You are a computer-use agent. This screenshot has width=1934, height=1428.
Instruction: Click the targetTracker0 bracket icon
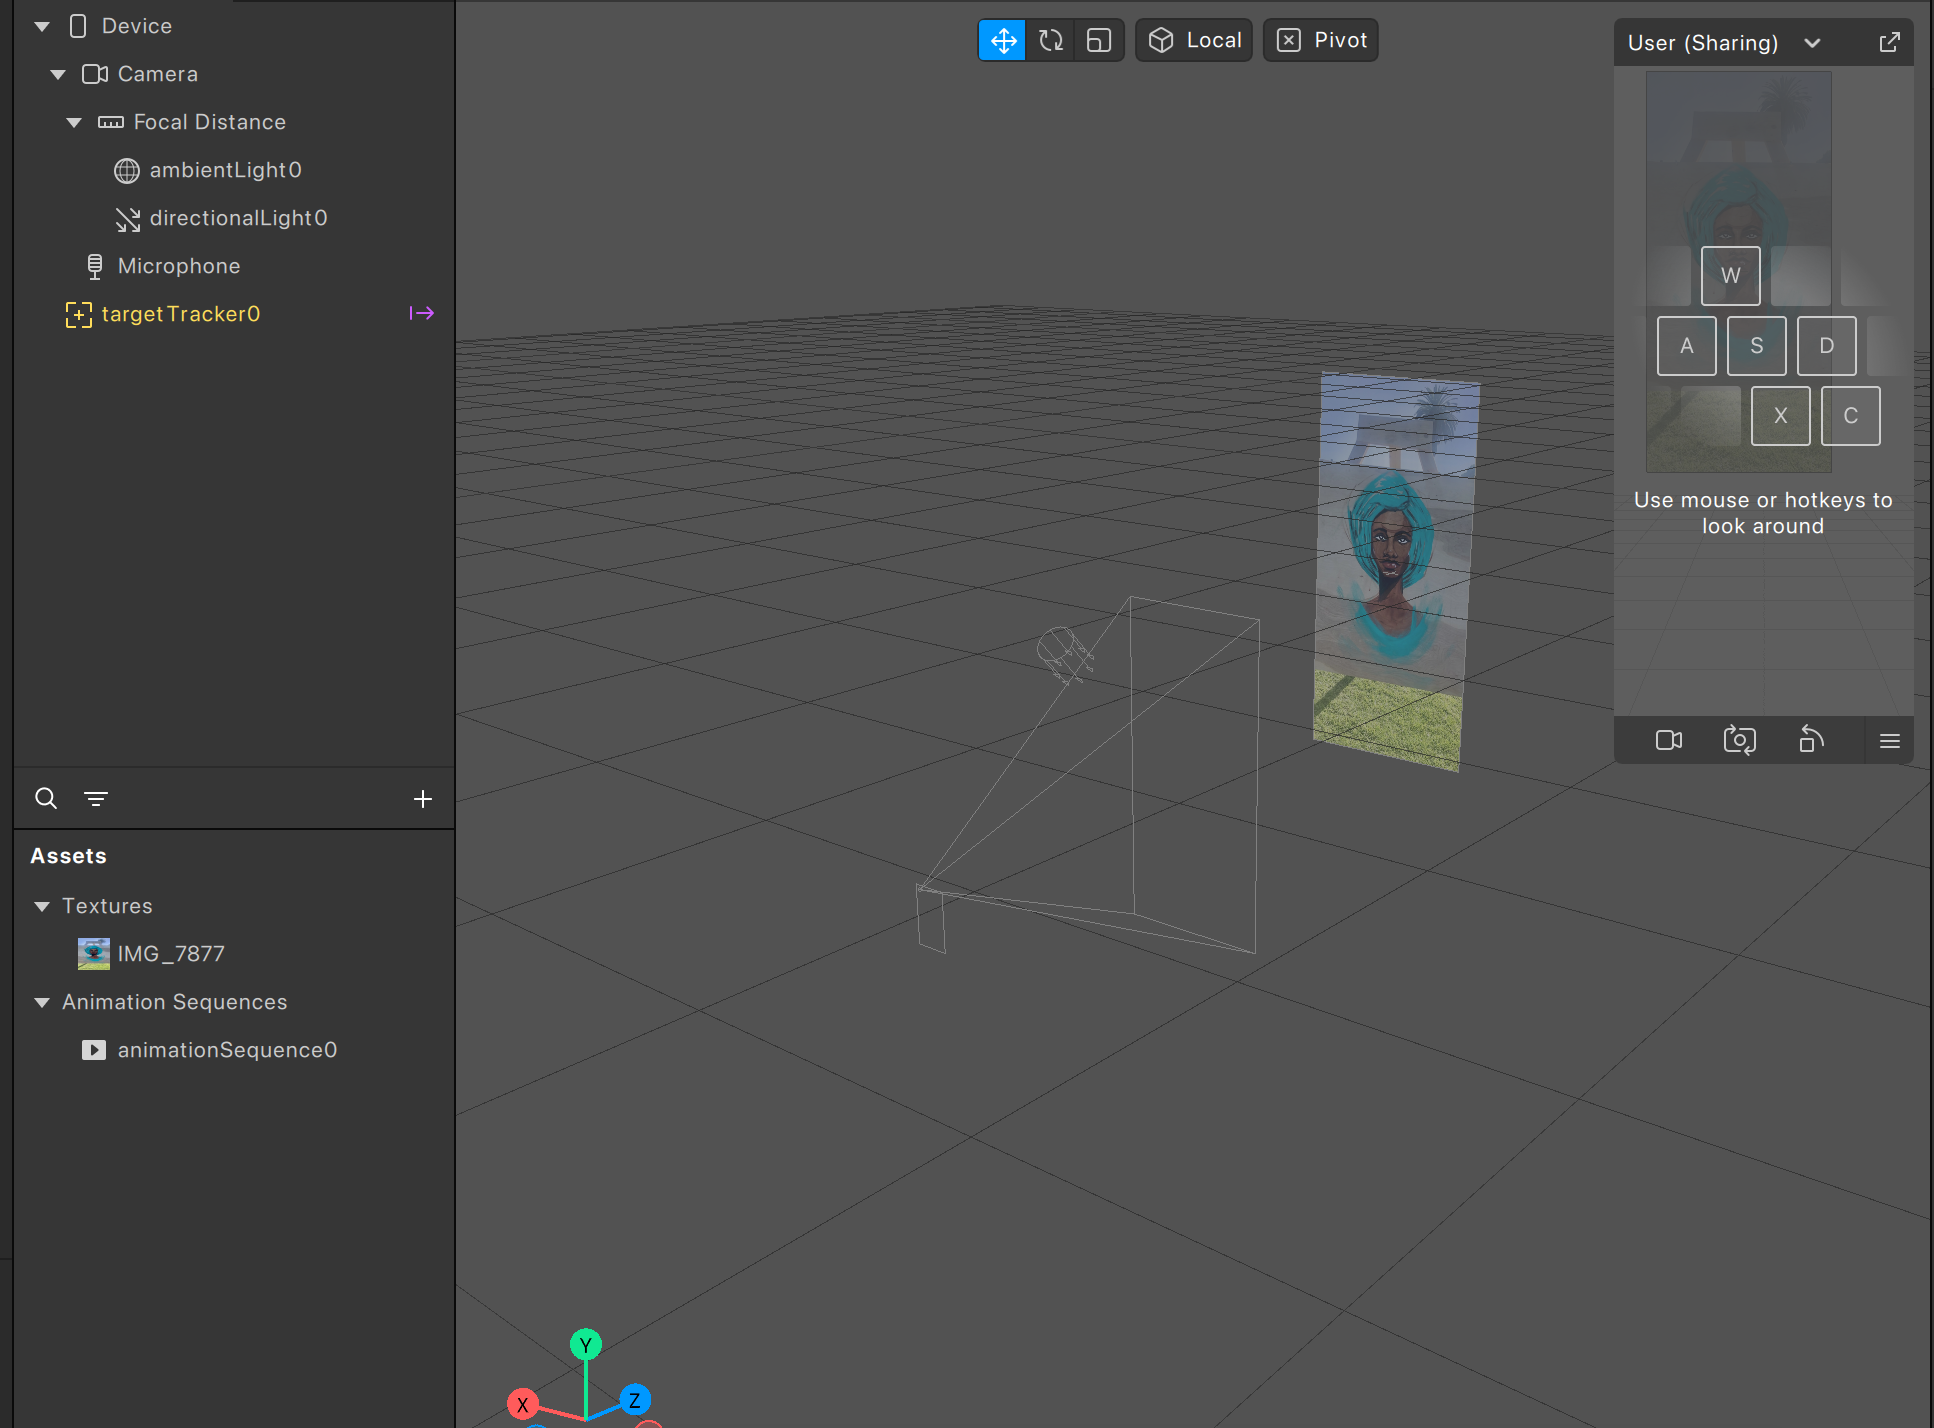coord(79,315)
